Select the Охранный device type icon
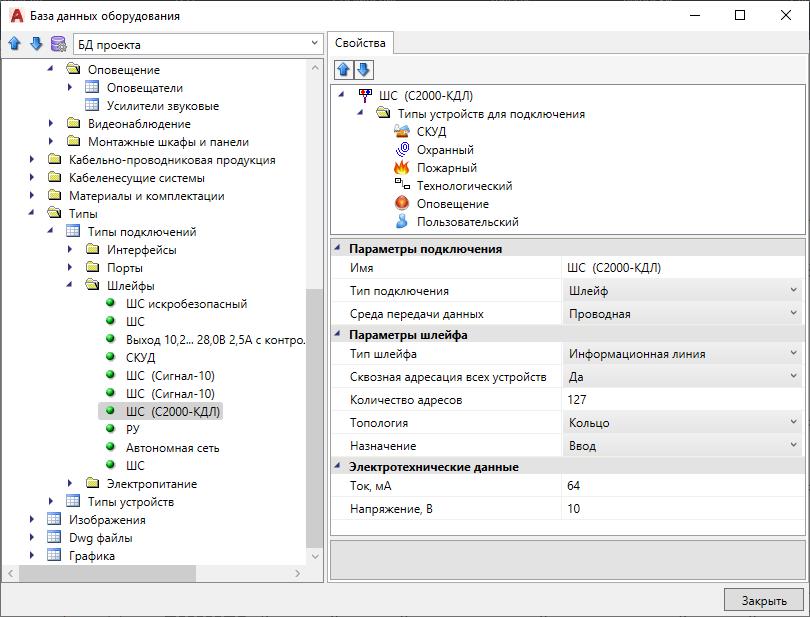 coord(402,150)
